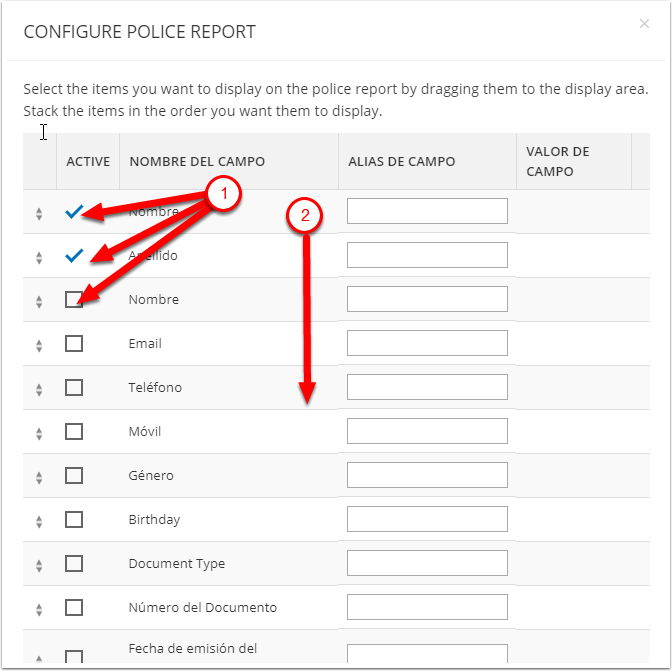Viewport: 672px width, 671px height.
Task: Click the Birthday row reorder handle
Action: click(x=39, y=522)
